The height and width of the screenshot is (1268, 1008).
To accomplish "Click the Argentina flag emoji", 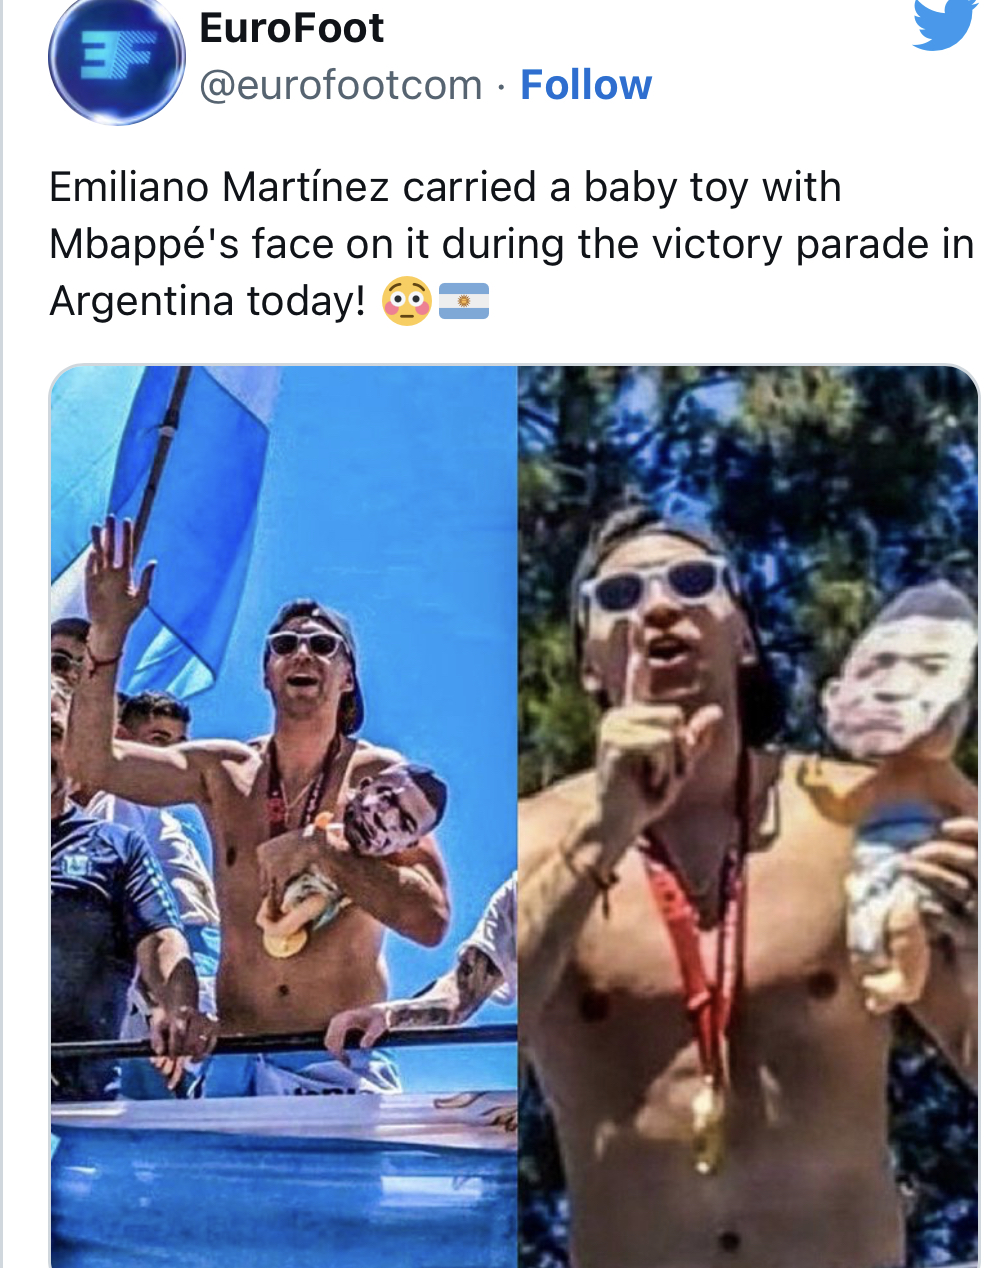I will click(463, 301).
